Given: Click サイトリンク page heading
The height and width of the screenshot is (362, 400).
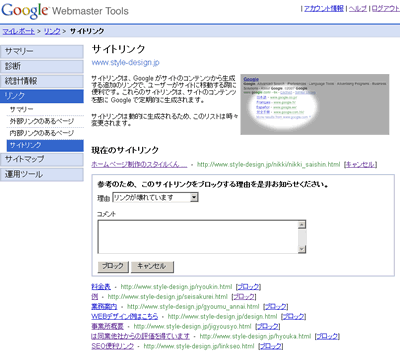Looking at the screenshot, I should coord(118,49).
